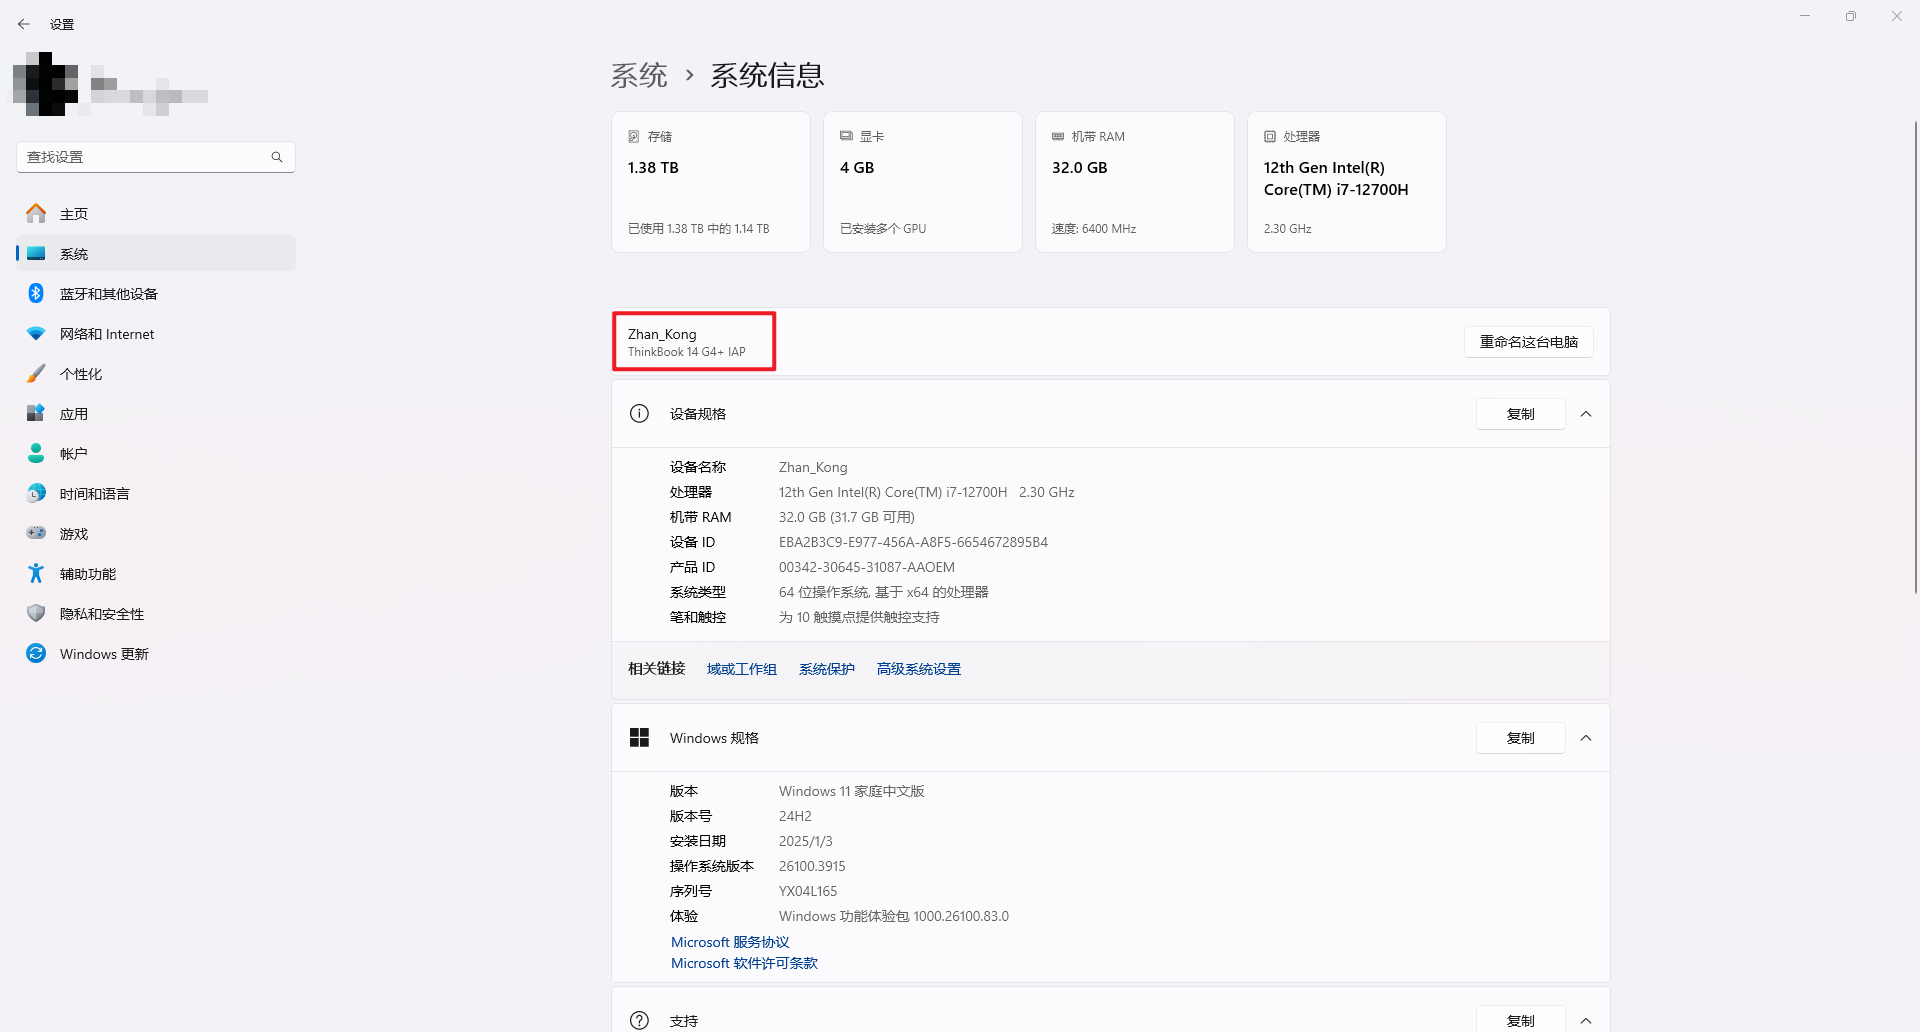This screenshot has width=1920, height=1032.
Task: Go back using the arrow icon
Action: coord(24,24)
